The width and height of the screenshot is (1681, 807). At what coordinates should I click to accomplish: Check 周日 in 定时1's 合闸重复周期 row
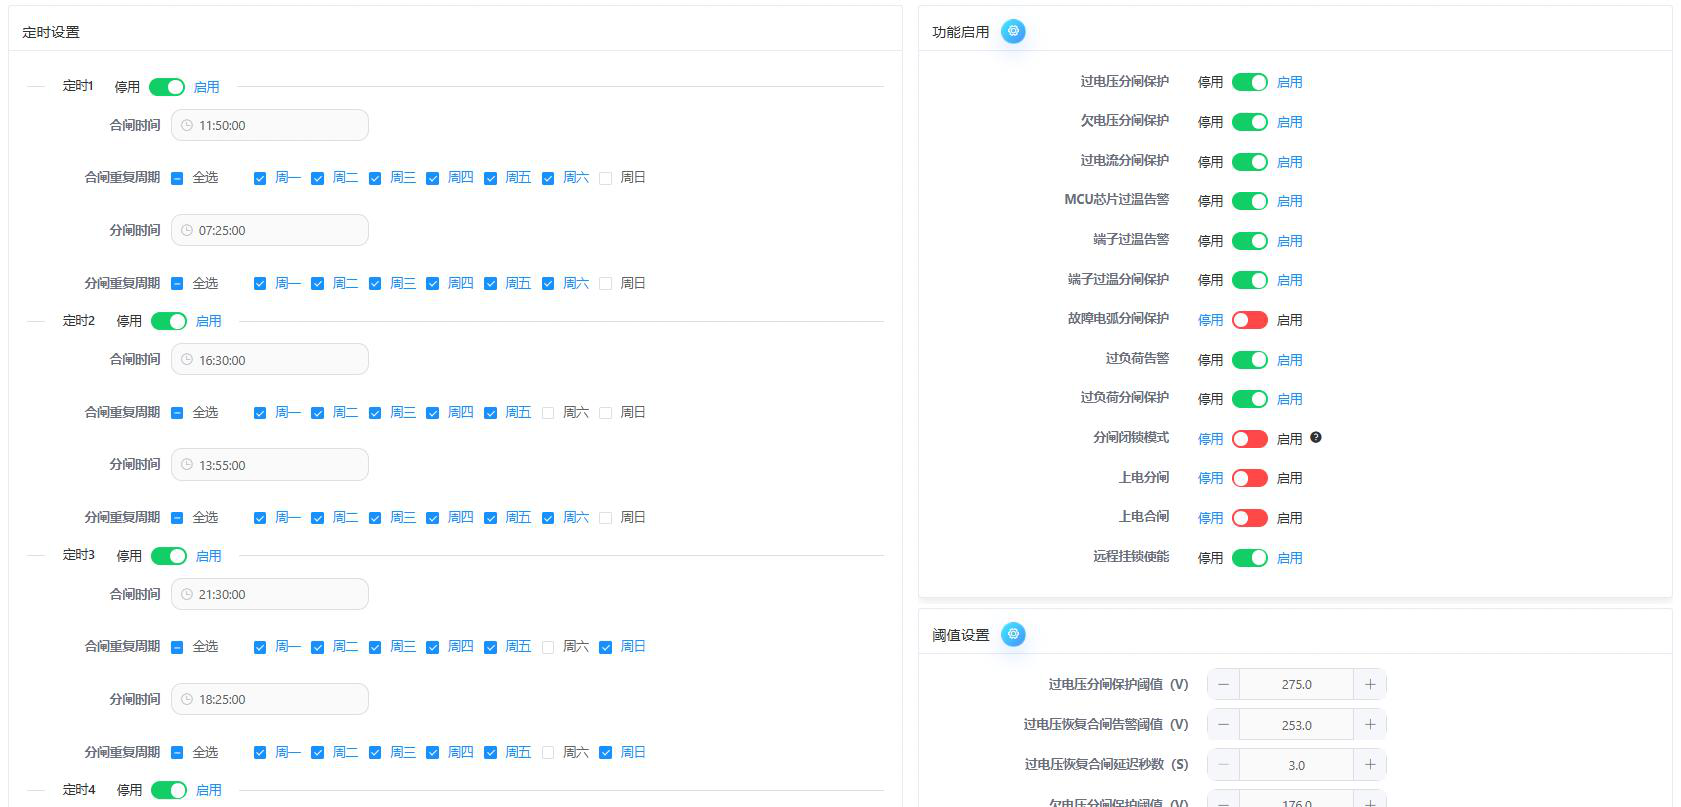coord(605,178)
